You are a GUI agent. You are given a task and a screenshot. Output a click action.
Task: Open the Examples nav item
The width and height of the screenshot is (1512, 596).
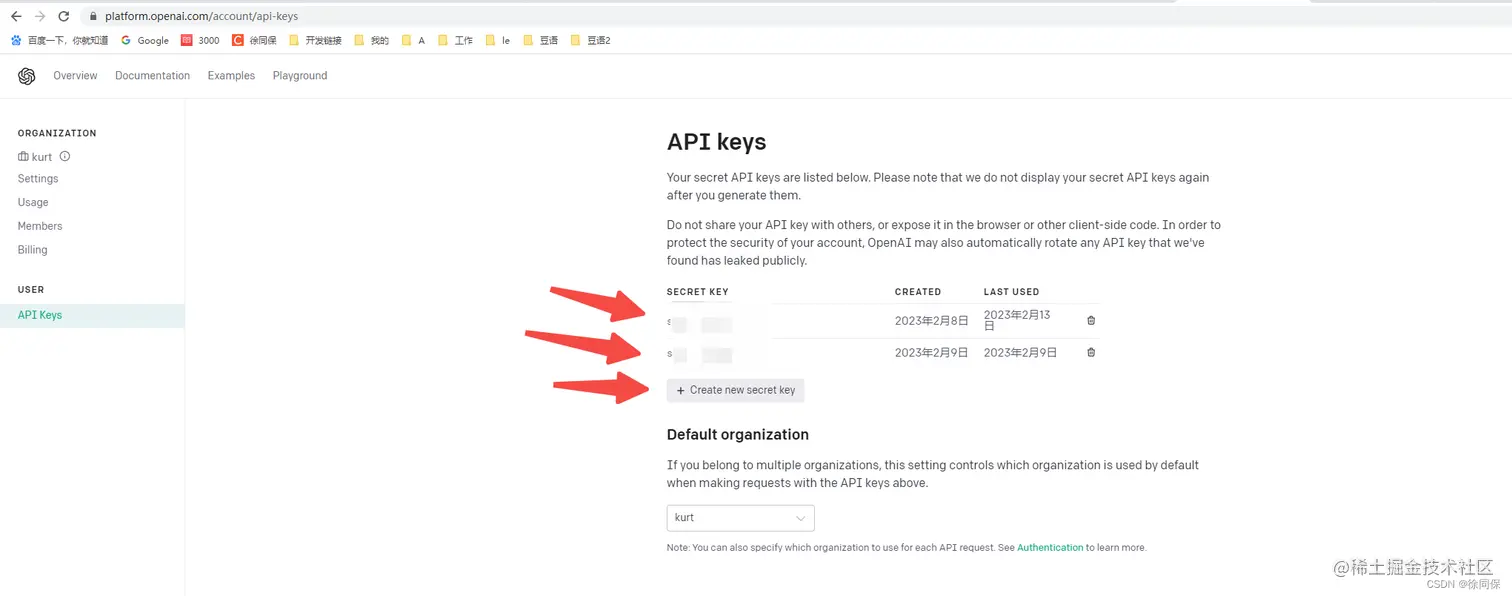(231, 76)
